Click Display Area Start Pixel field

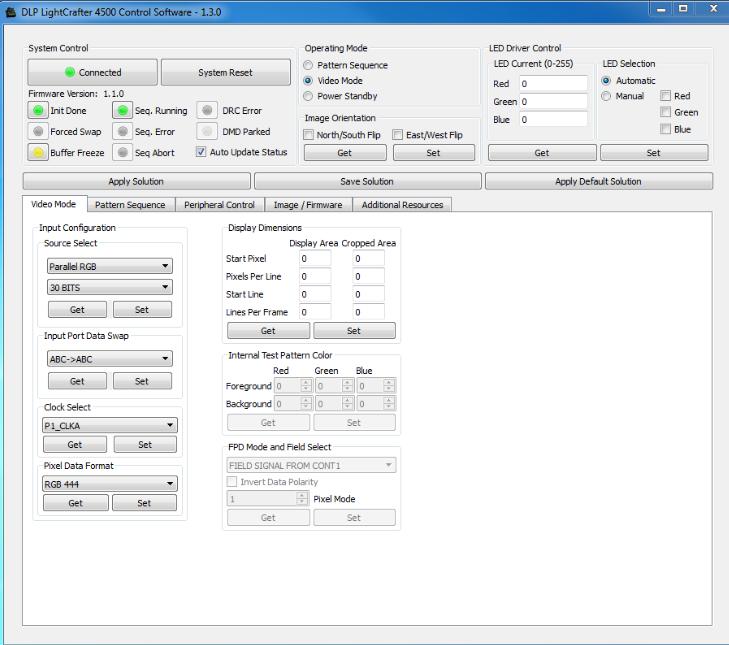click(x=315, y=259)
